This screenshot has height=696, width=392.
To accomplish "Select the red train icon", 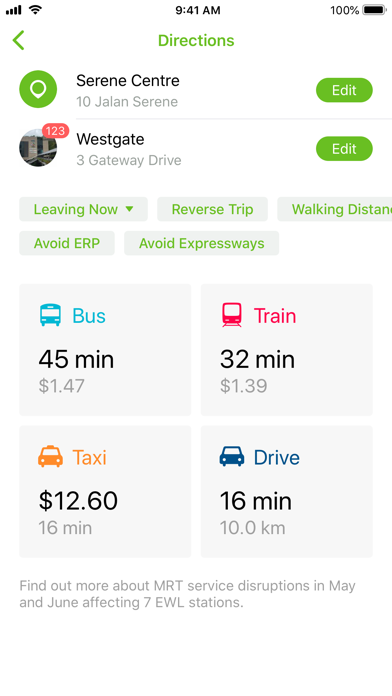I will [232, 315].
